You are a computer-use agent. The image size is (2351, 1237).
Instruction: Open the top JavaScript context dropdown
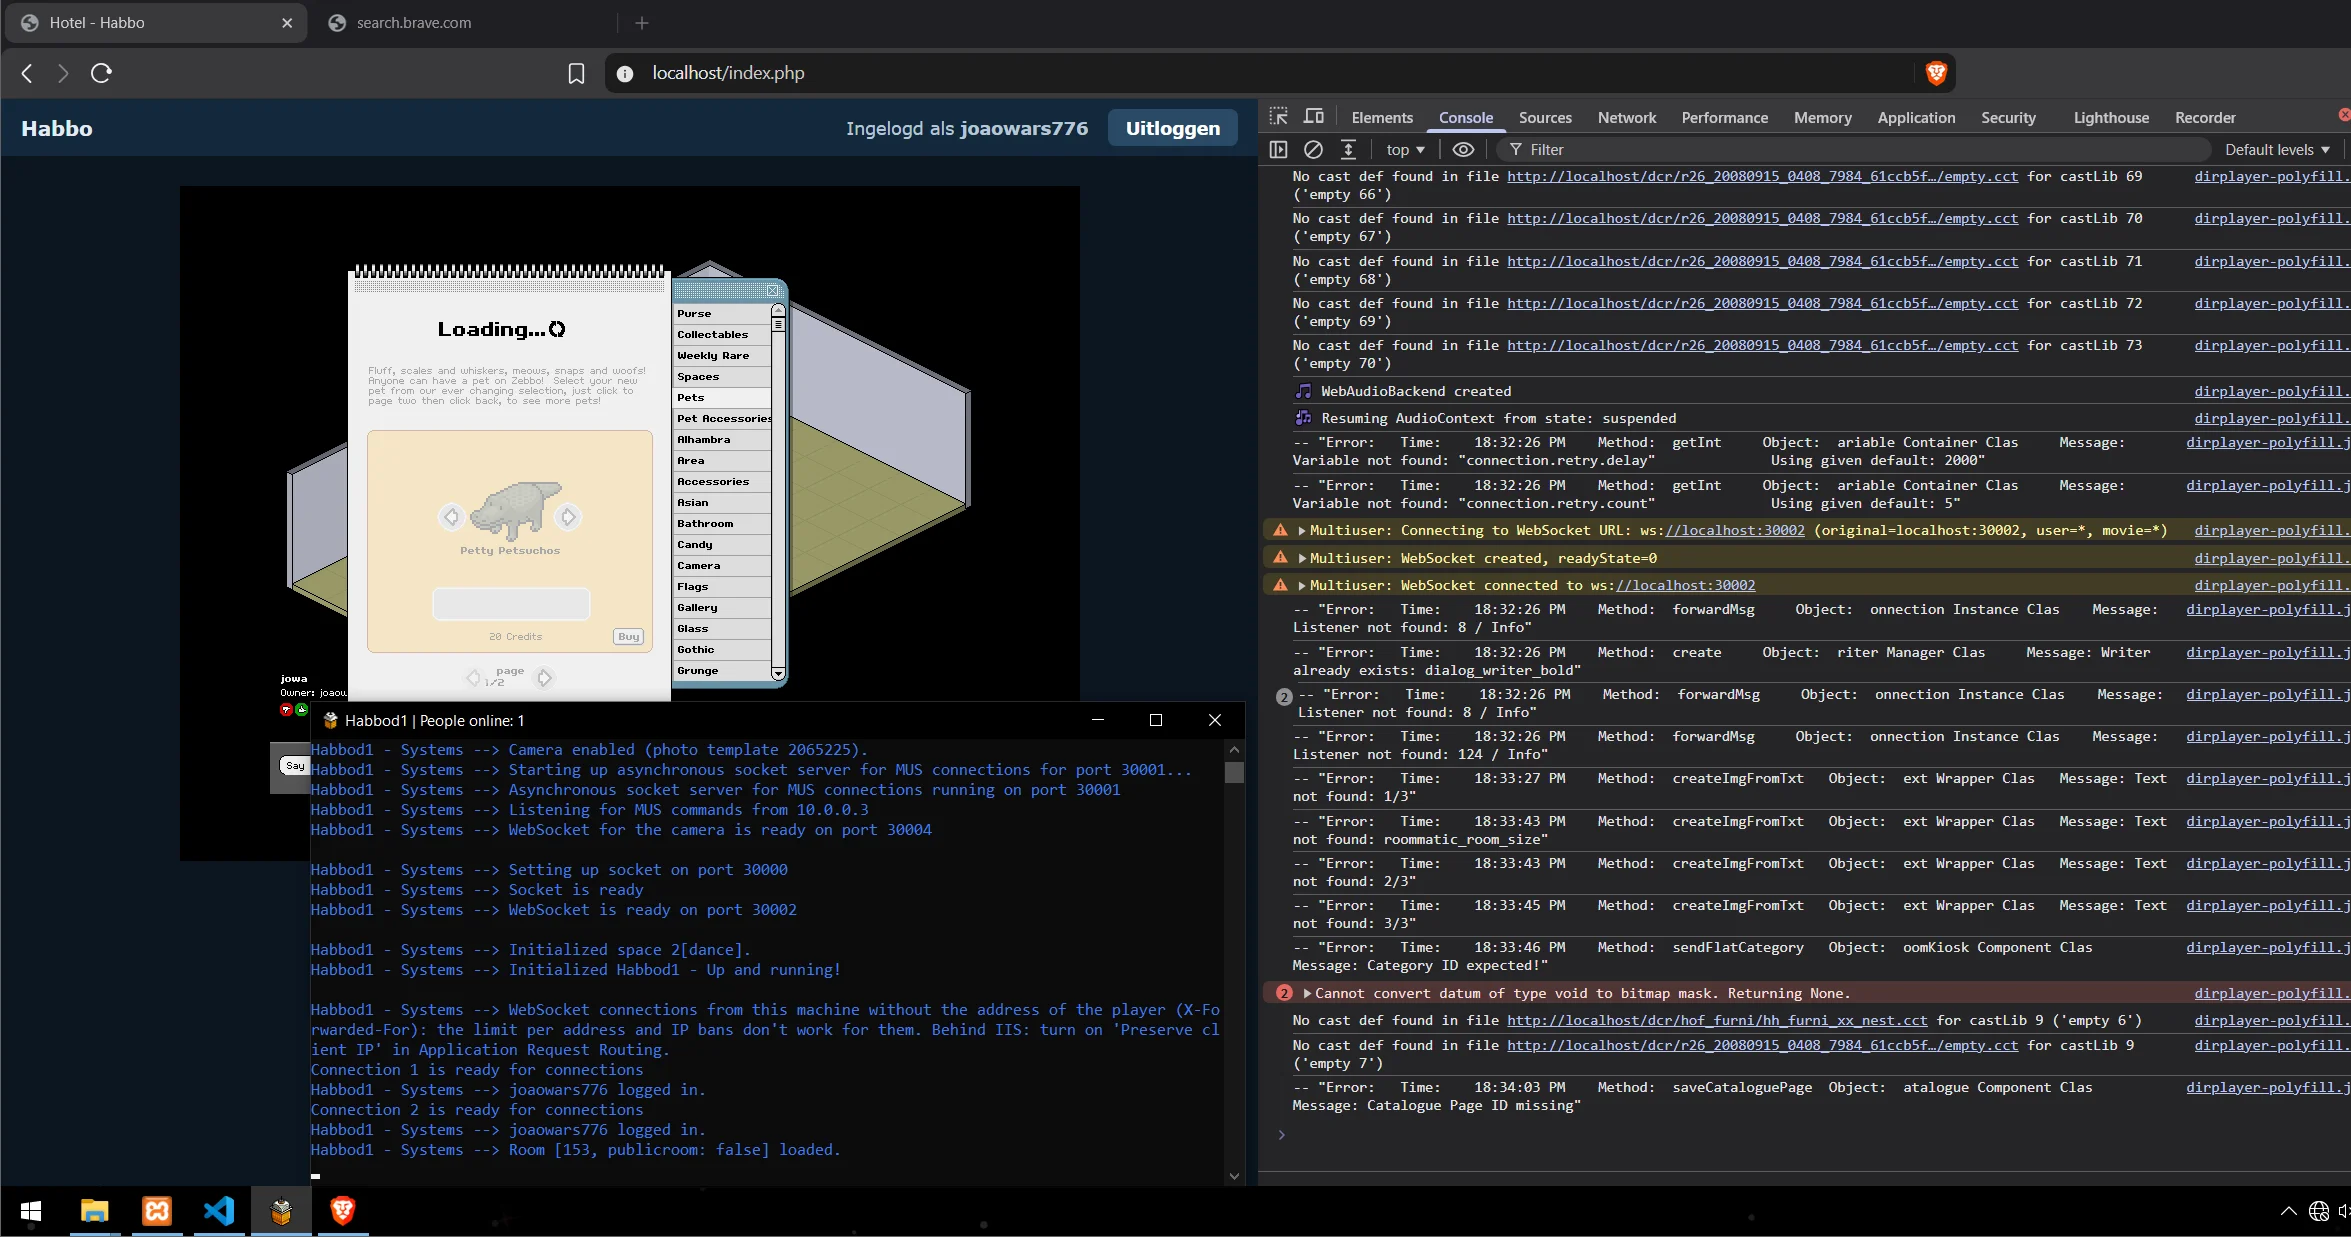pyautogui.click(x=1405, y=149)
